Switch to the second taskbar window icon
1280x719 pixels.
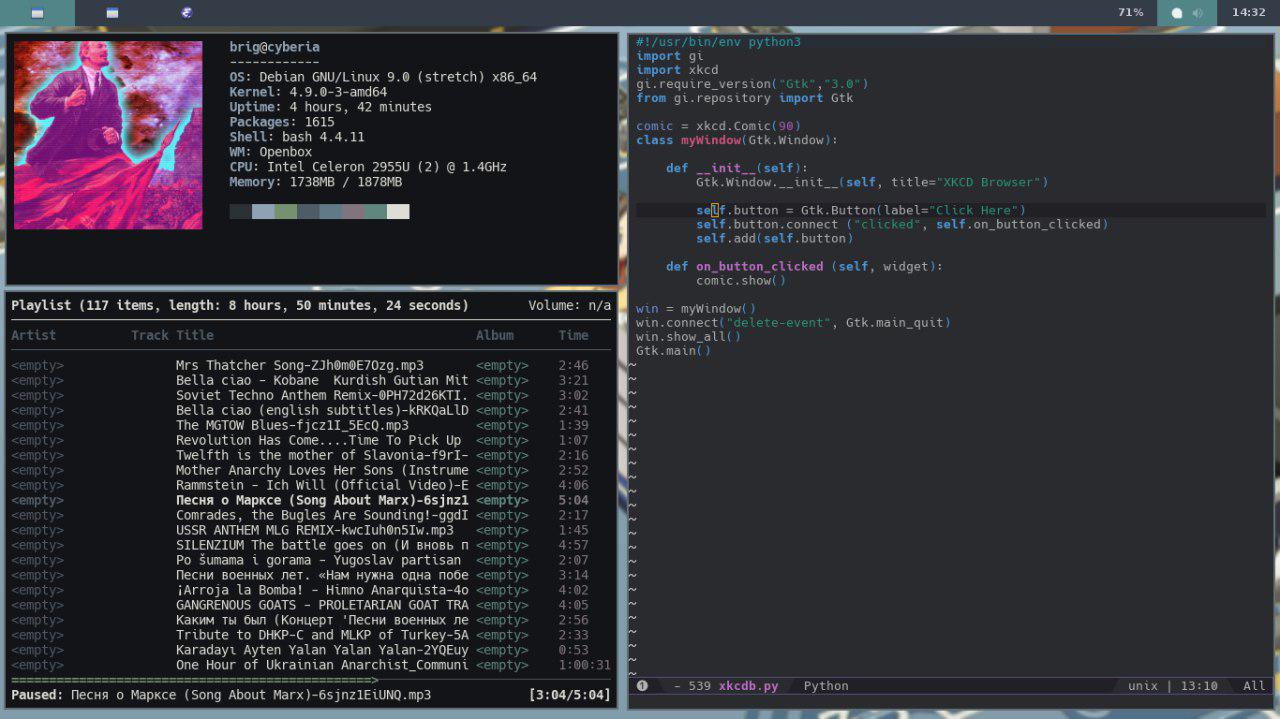coord(112,13)
